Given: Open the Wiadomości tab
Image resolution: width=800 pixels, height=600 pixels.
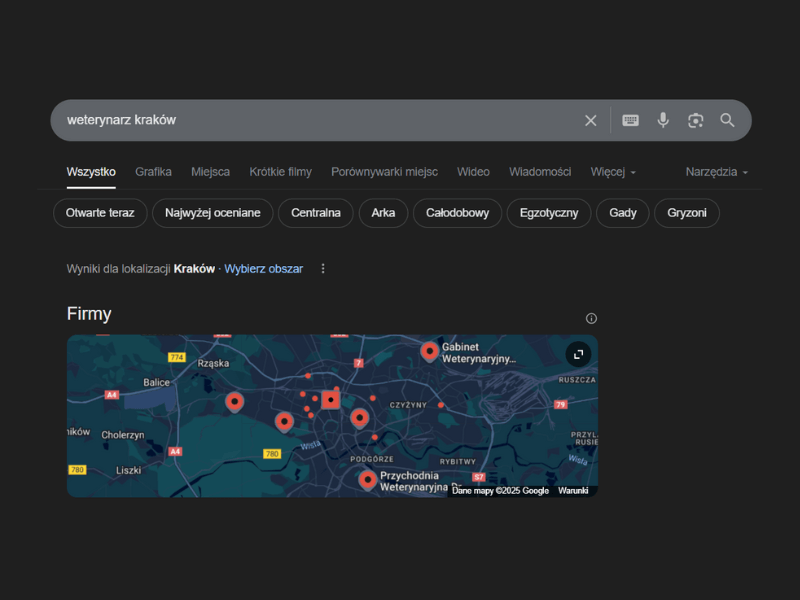Looking at the screenshot, I should click(x=540, y=172).
